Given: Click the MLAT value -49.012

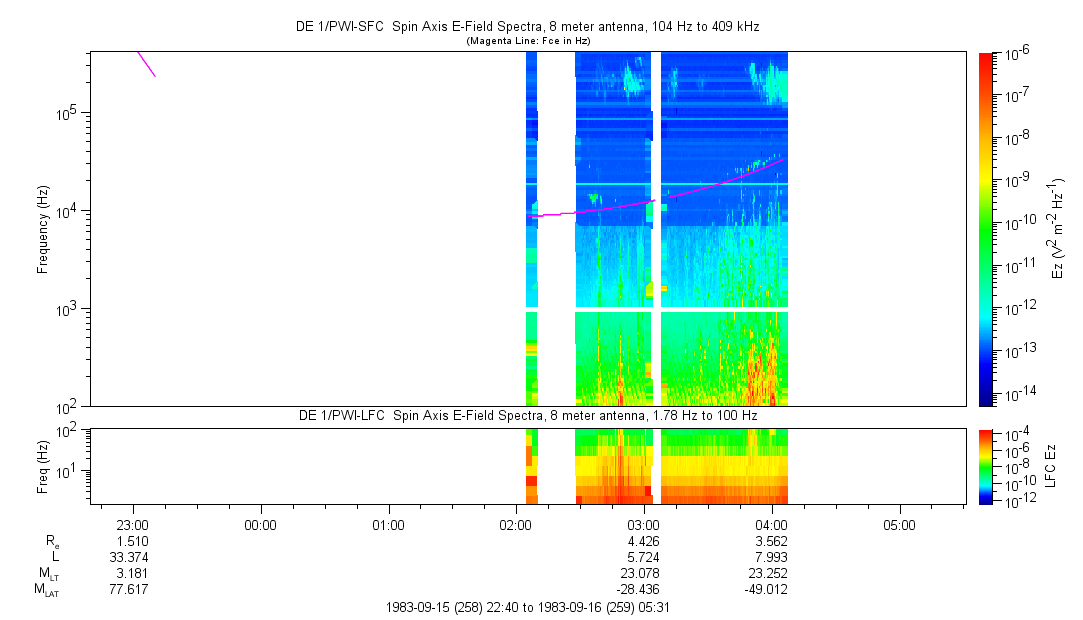Looking at the screenshot, I should 766,589.
